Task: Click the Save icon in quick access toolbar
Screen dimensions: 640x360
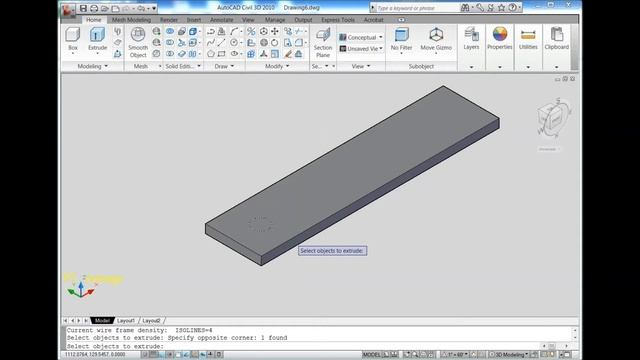Action: (83, 8)
